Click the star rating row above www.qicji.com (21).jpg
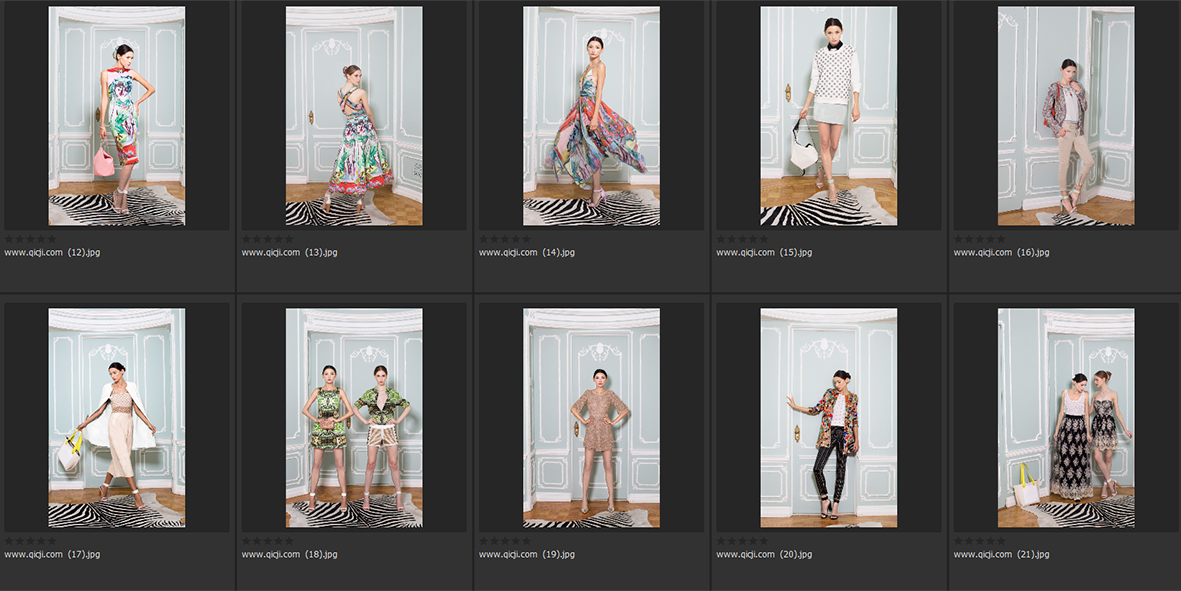 point(979,541)
